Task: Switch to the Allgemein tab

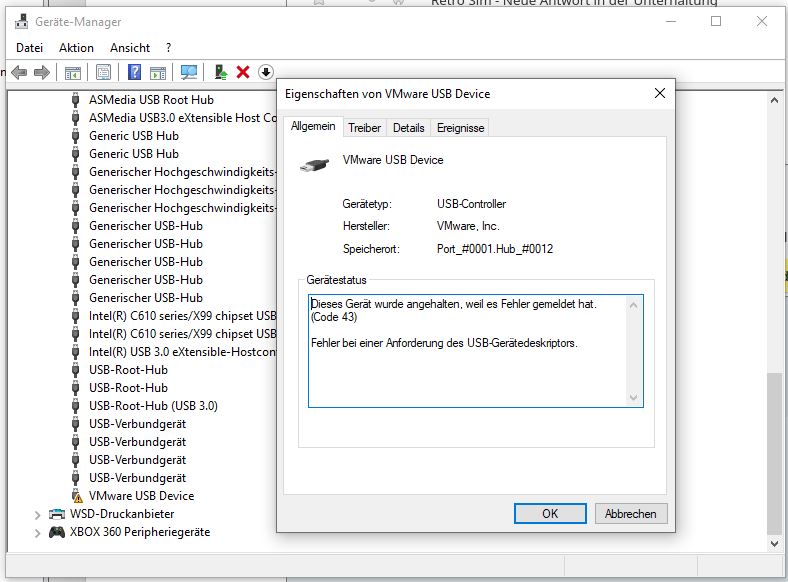Action: tap(313, 126)
